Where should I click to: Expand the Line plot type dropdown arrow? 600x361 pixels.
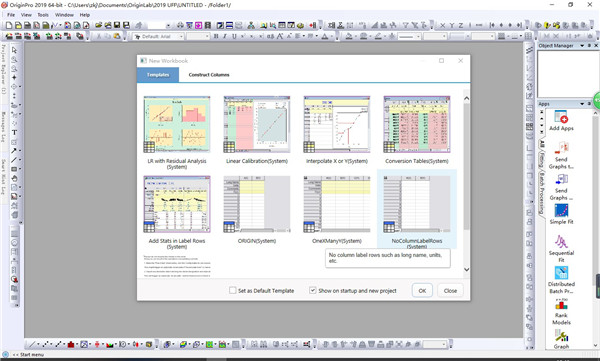point(38,344)
